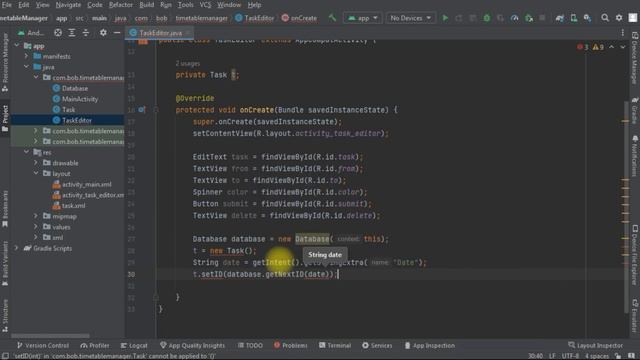Open App Quality Insights tool window

(x=192, y=345)
